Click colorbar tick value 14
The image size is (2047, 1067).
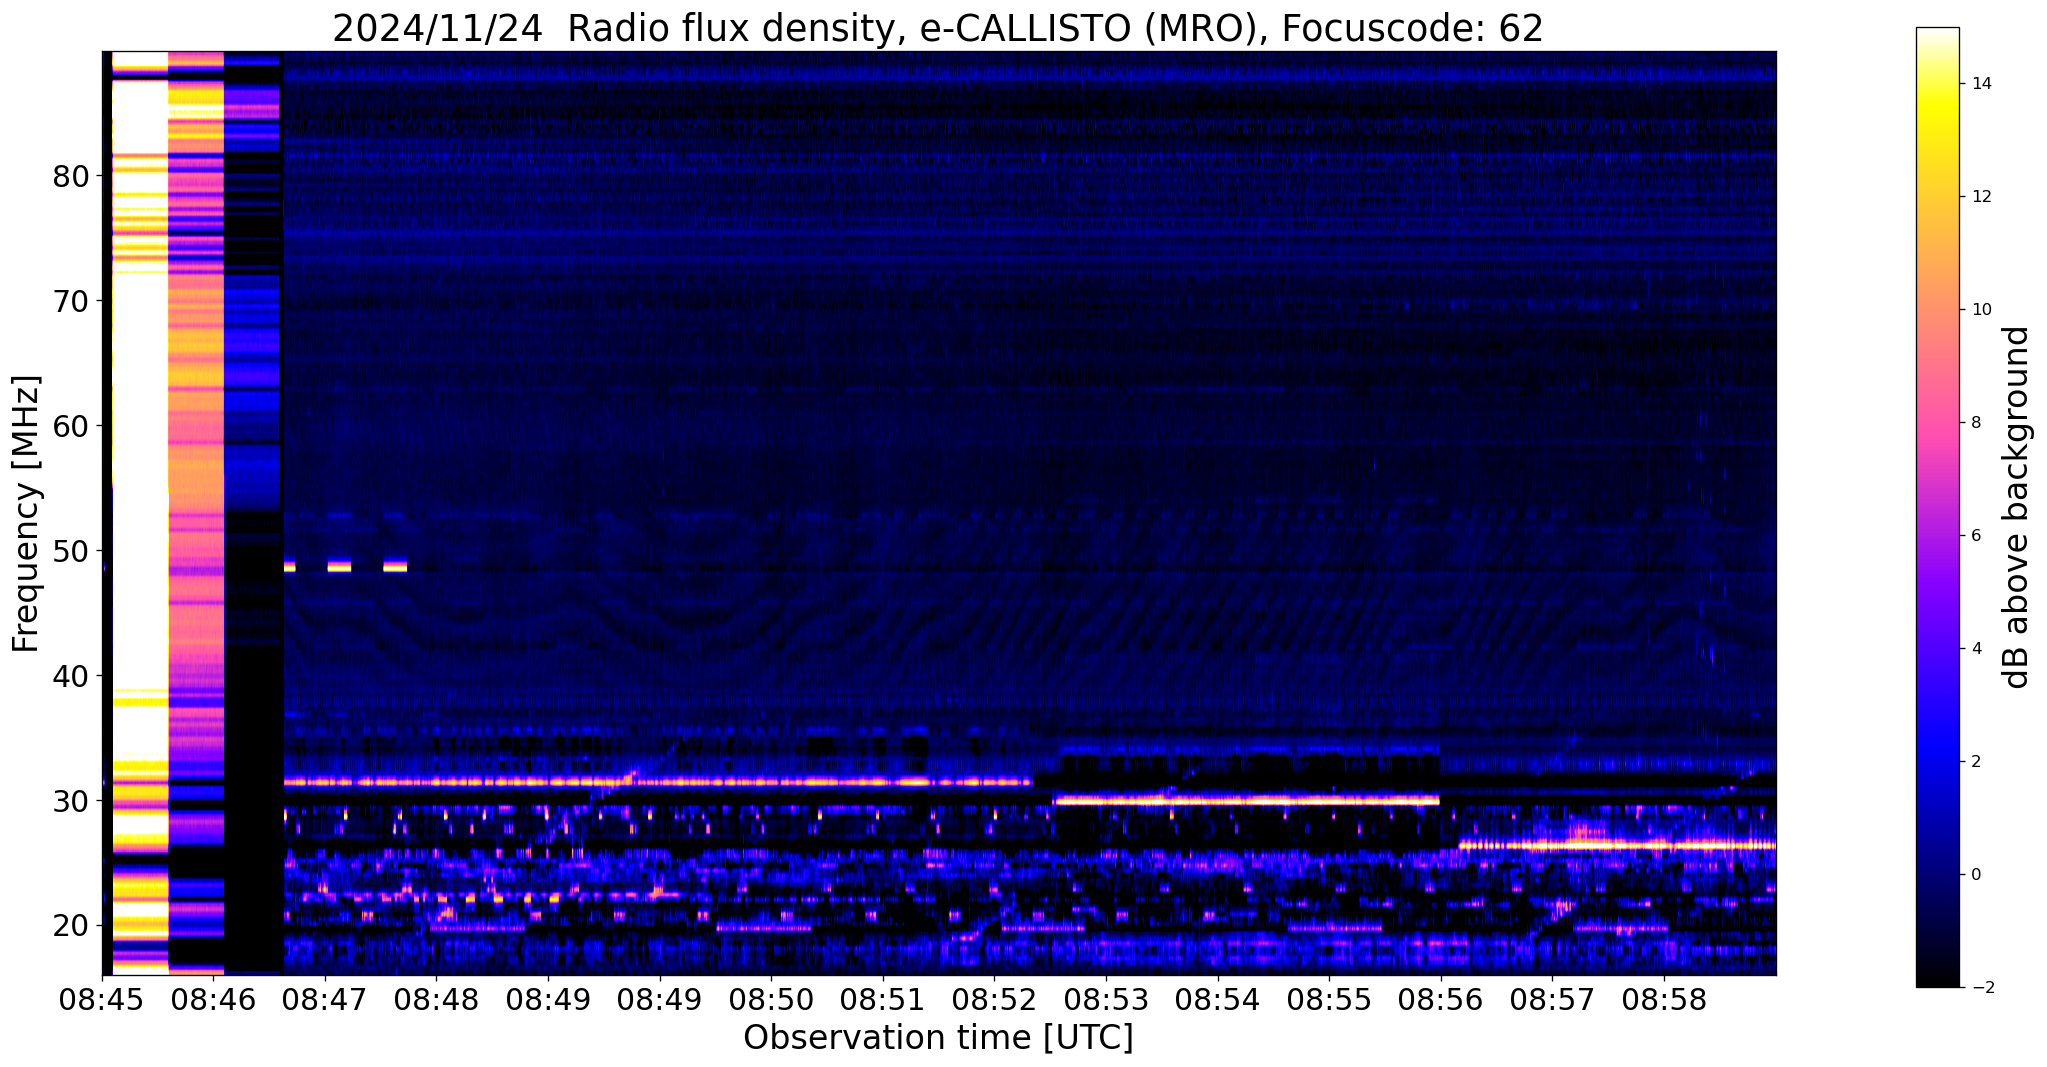[1980, 84]
